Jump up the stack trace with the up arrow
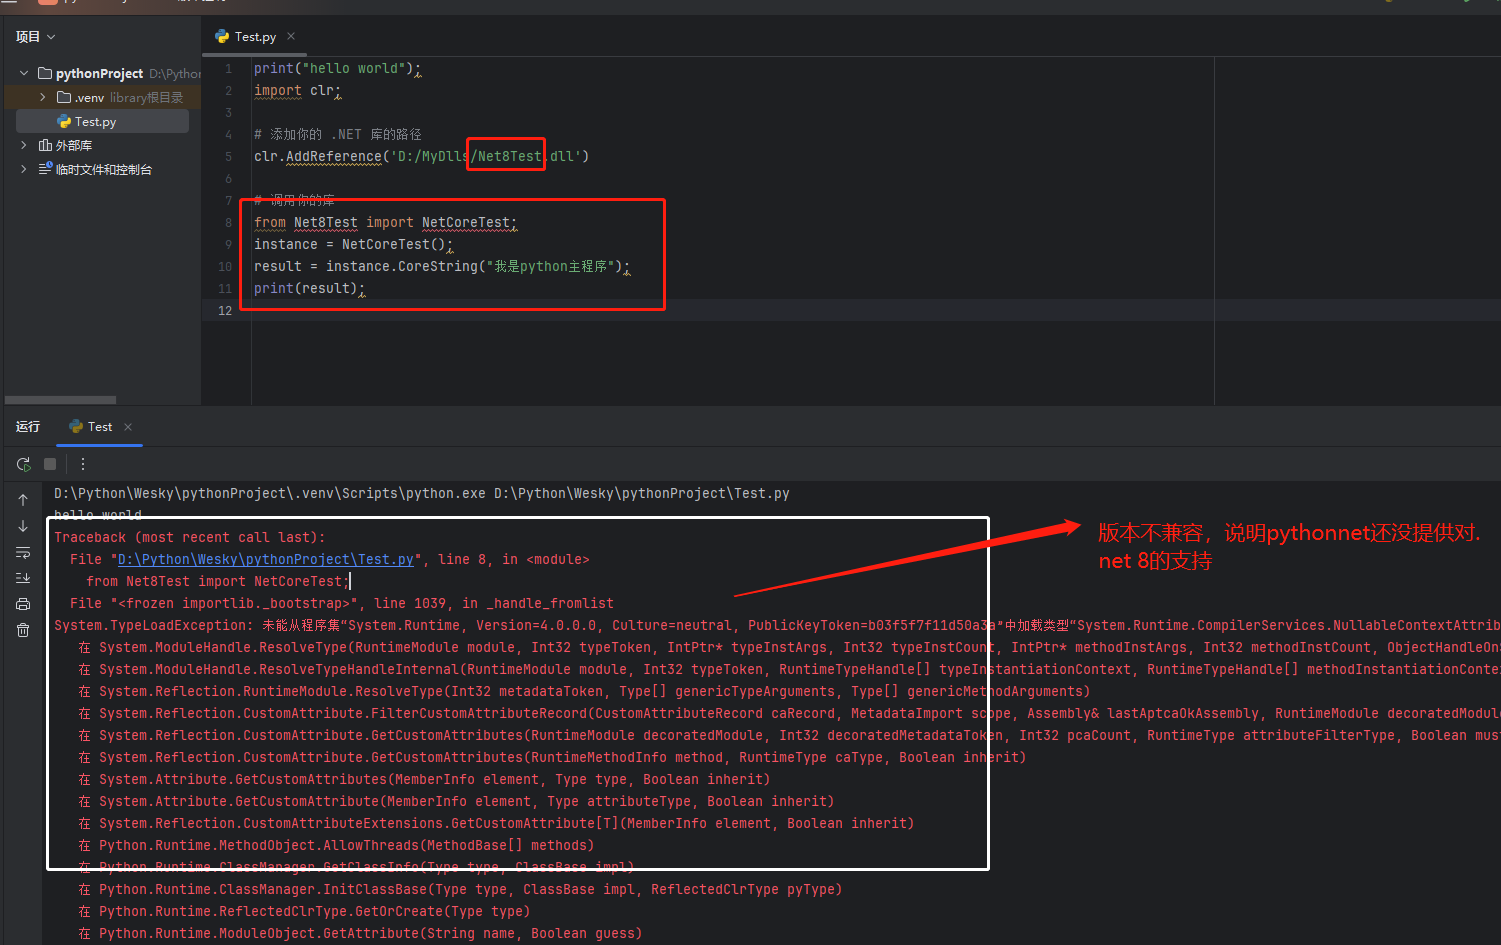Viewport: 1501px width, 945px height. 23,500
